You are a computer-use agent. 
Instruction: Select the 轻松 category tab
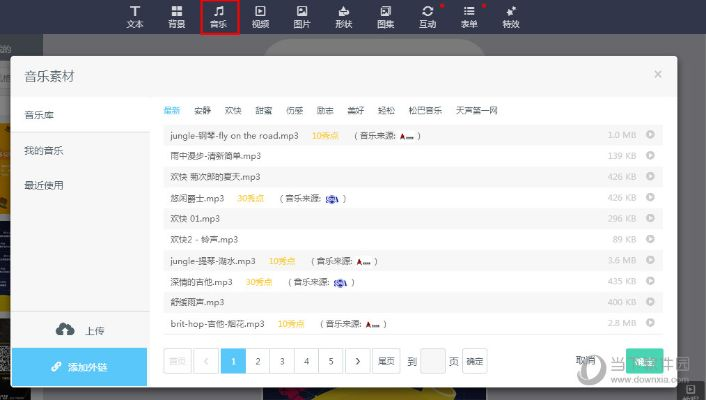coord(386,110)
